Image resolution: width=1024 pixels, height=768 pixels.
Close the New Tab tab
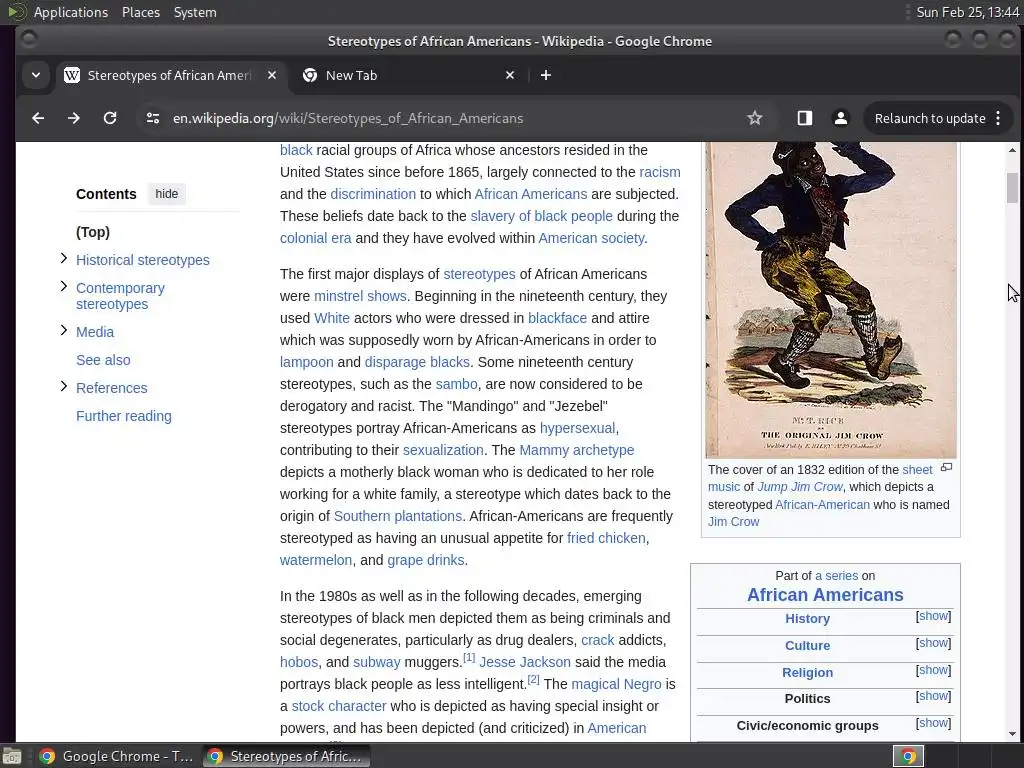tap(510, 75)
